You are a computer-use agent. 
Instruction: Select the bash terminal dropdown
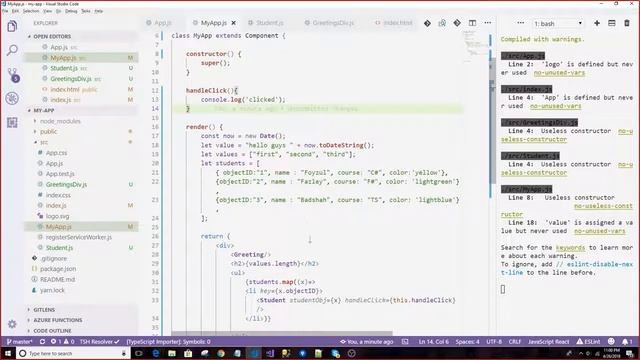[558, 24]
